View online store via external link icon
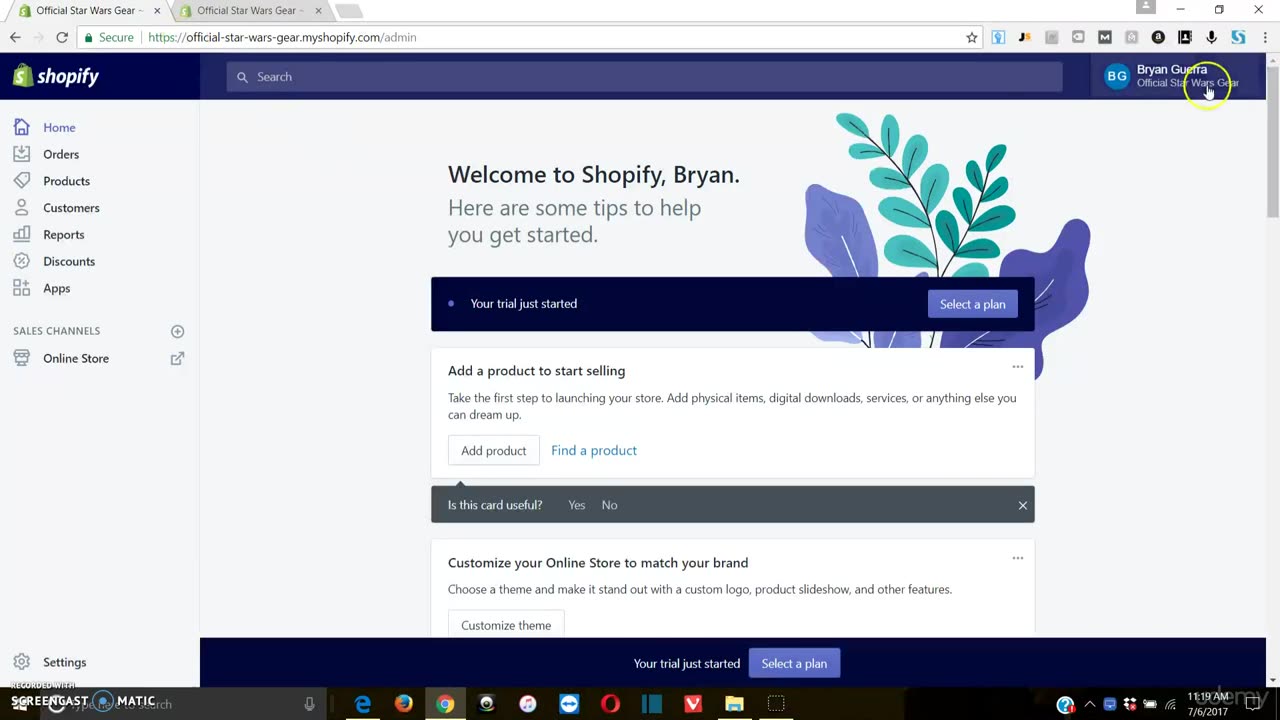The image size is (1280, 720). pos(177,358)
